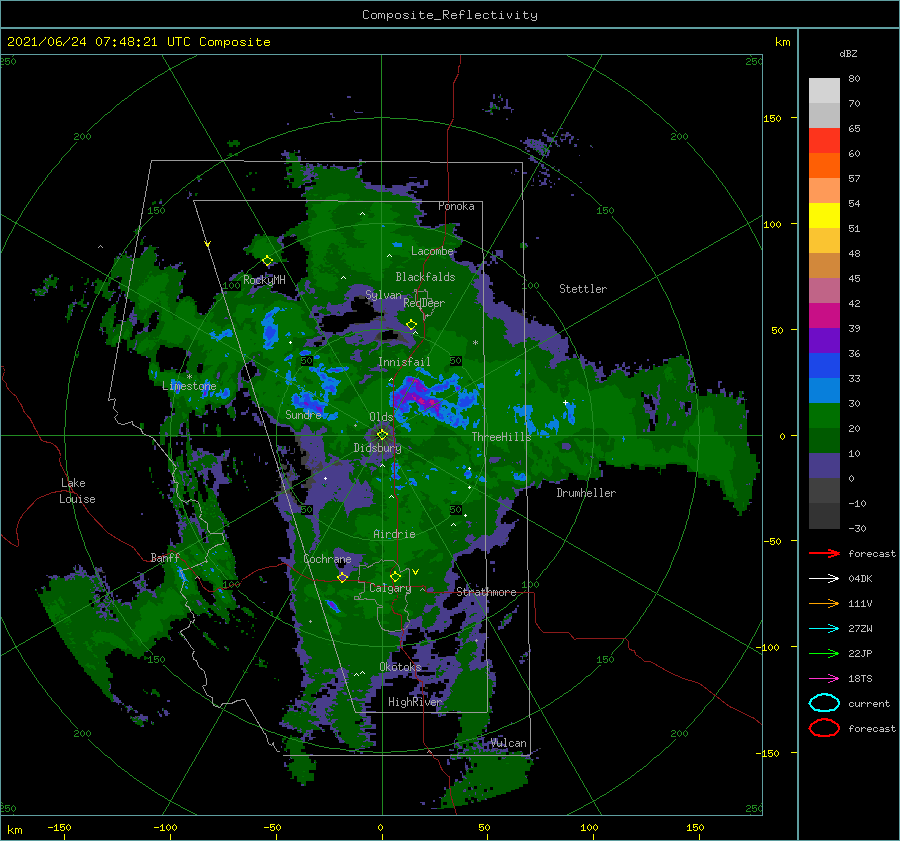The width and height of the screenshot is (900, 841).
Task: Click the Banff town label
Action: [165, 558]
